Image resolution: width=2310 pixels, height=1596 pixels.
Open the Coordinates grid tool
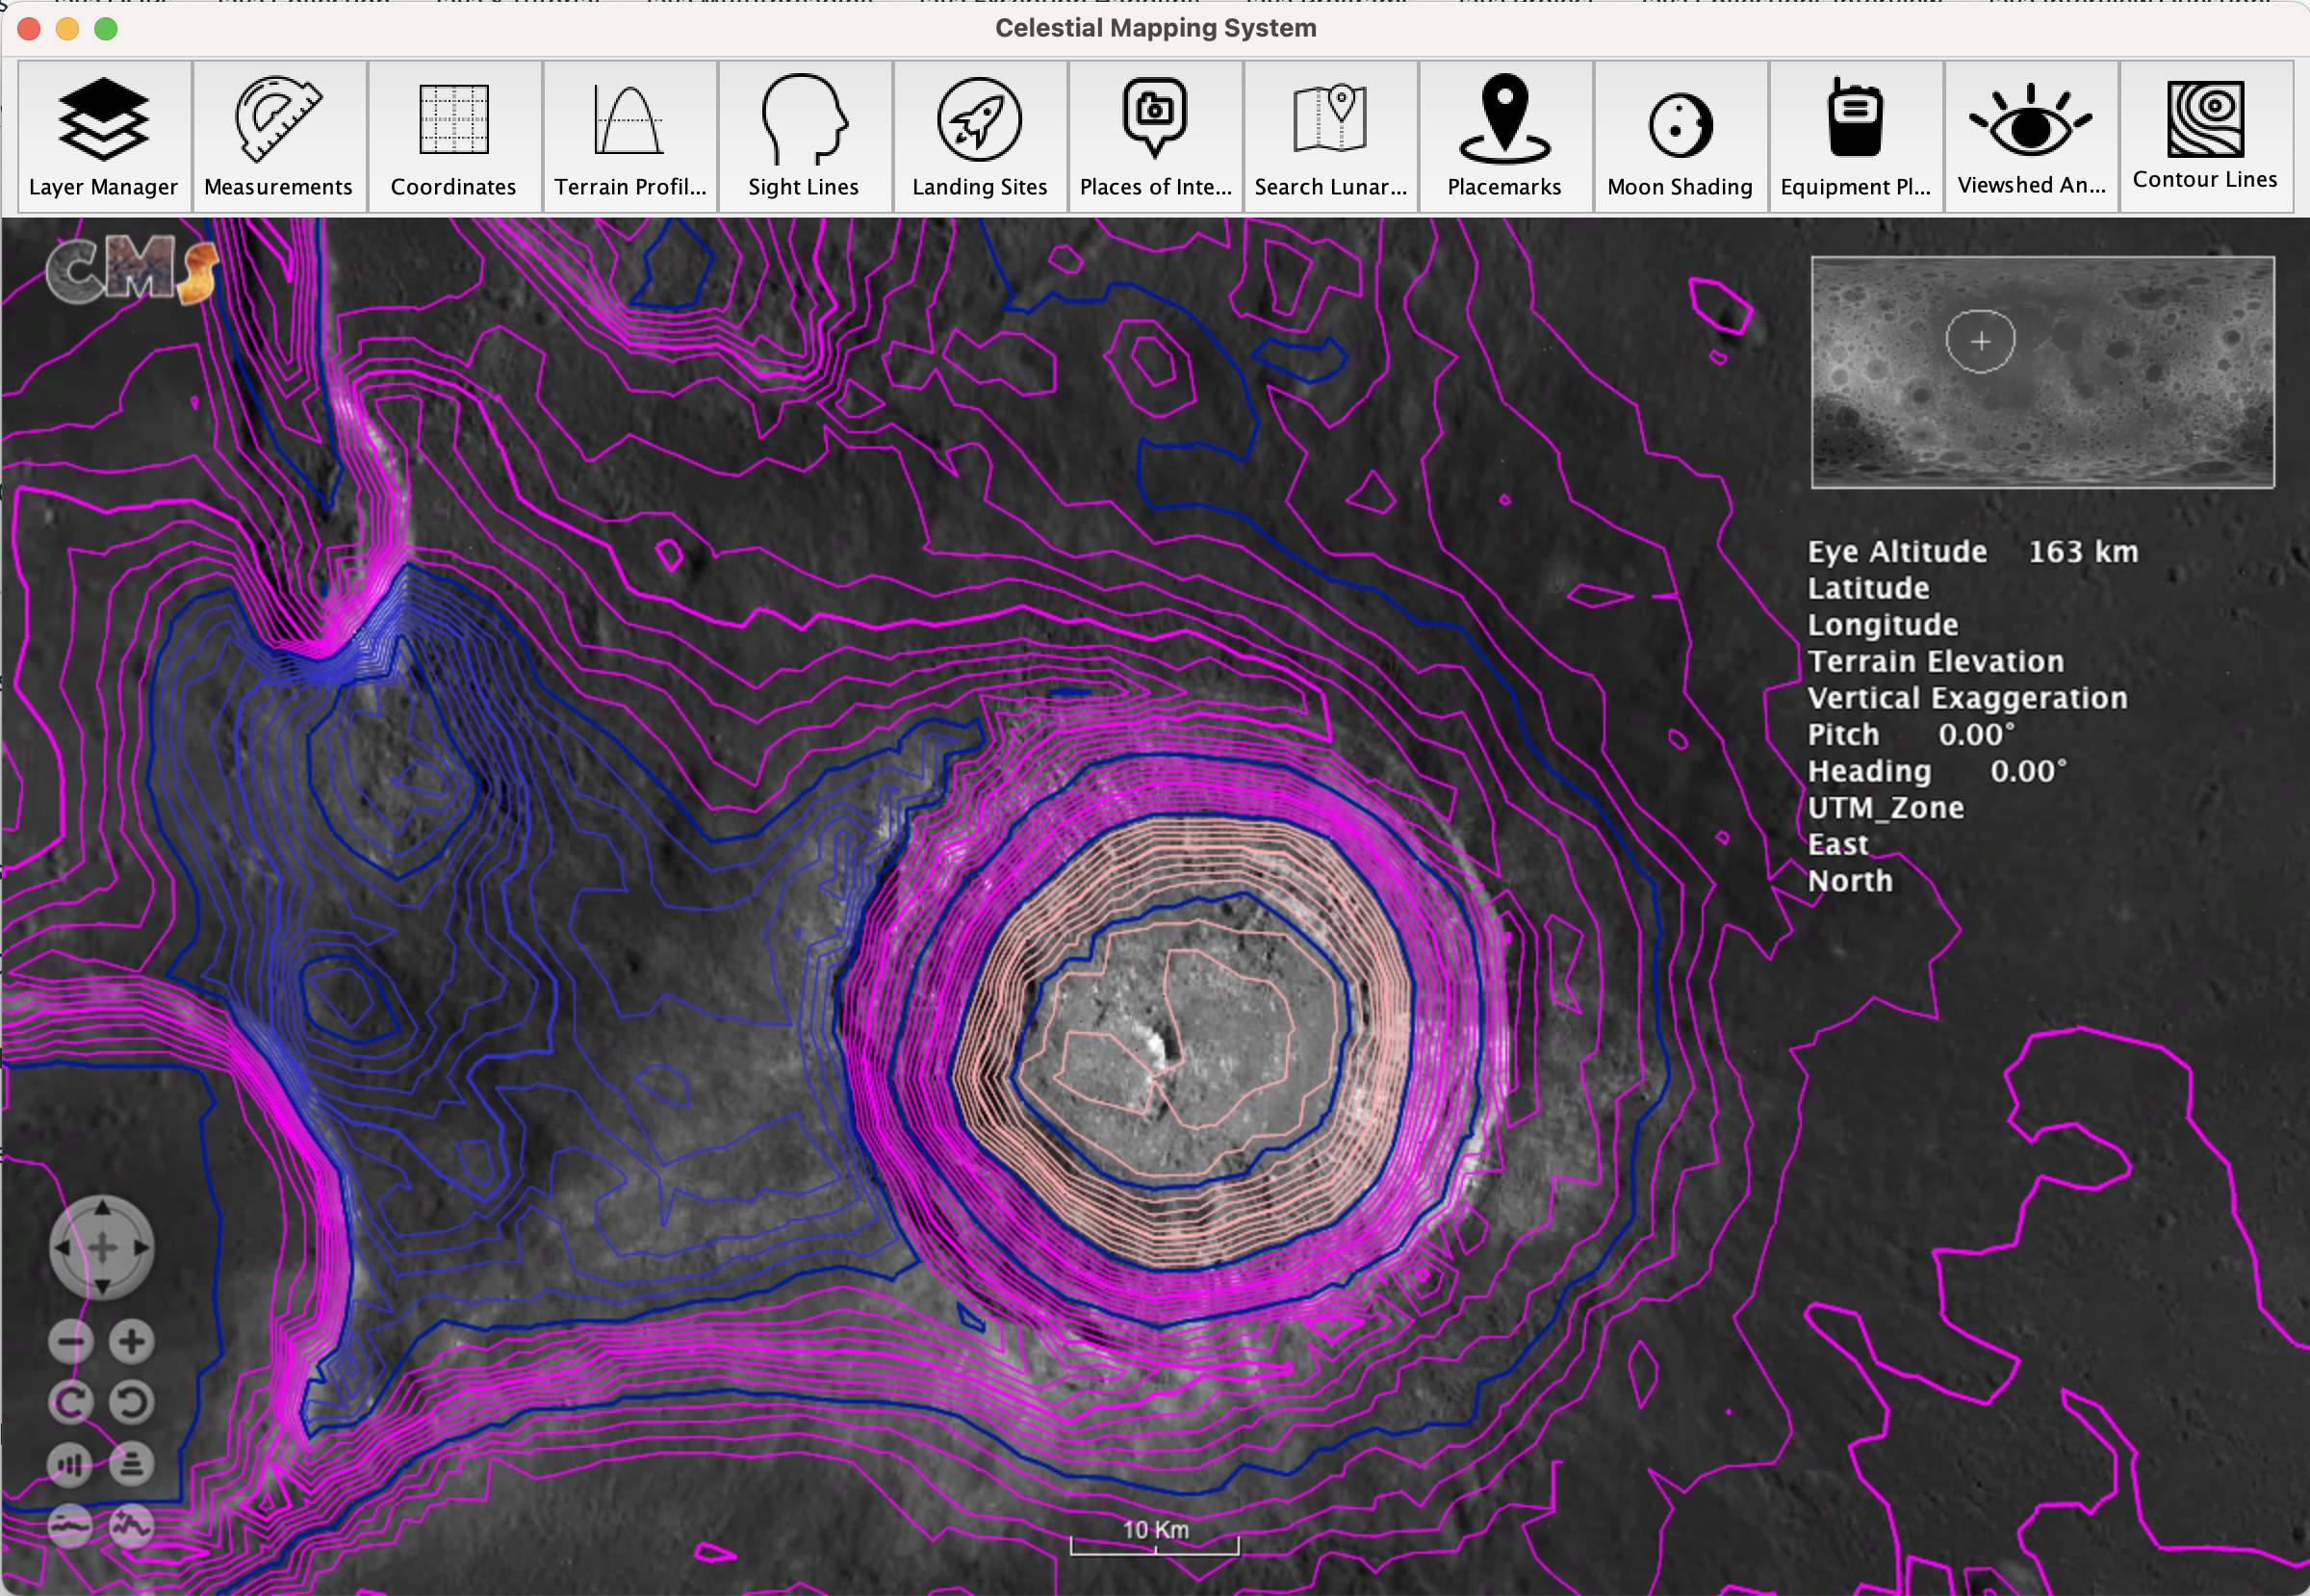coord(454,136)
